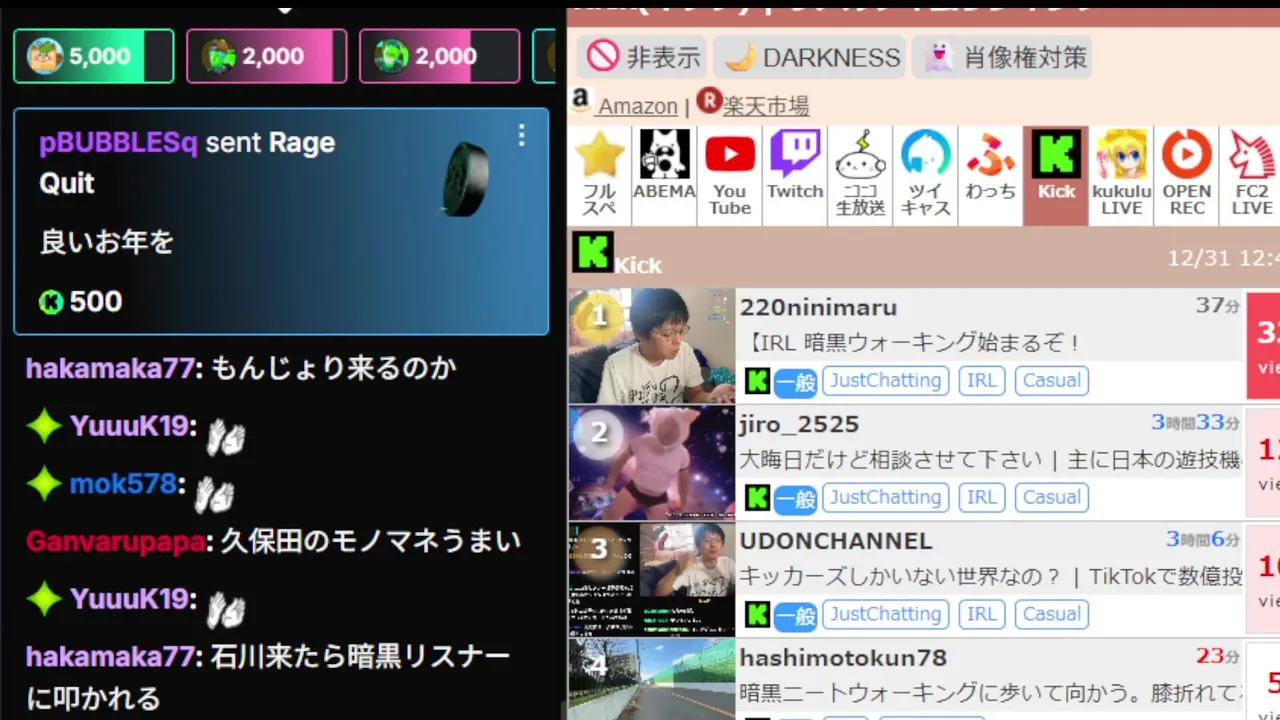Select the second 2,000 gift badge
This screenshot has height=720, width=1280.
click(440, 56)
